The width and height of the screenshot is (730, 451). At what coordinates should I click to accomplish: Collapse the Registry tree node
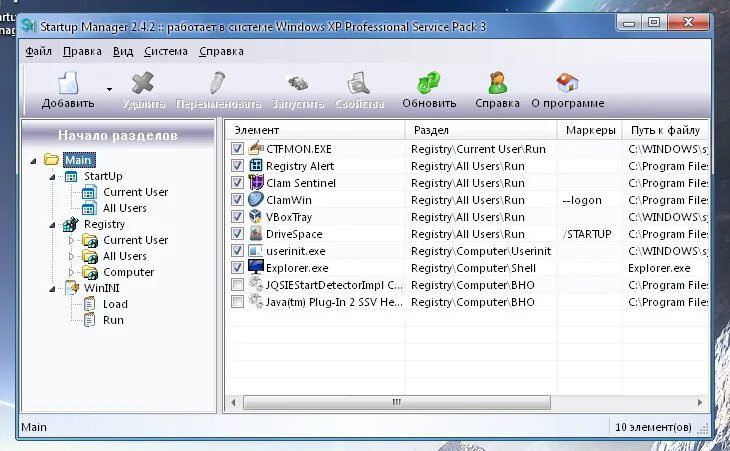pos(52,225)
